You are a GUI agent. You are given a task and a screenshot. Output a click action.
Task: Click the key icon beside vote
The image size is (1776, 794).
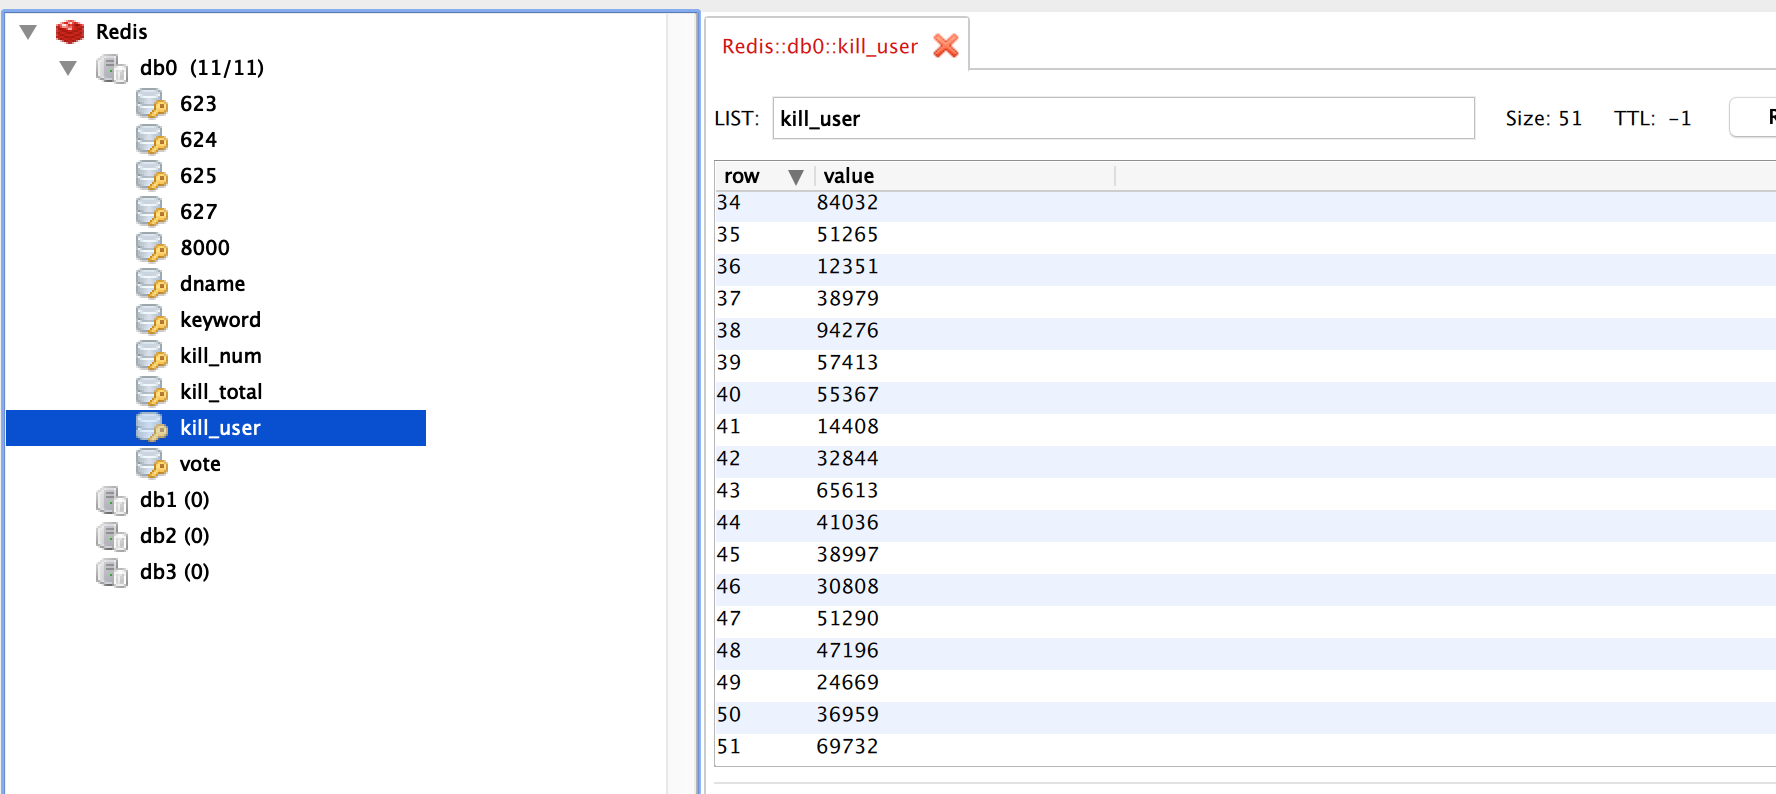tap(151, 464)
